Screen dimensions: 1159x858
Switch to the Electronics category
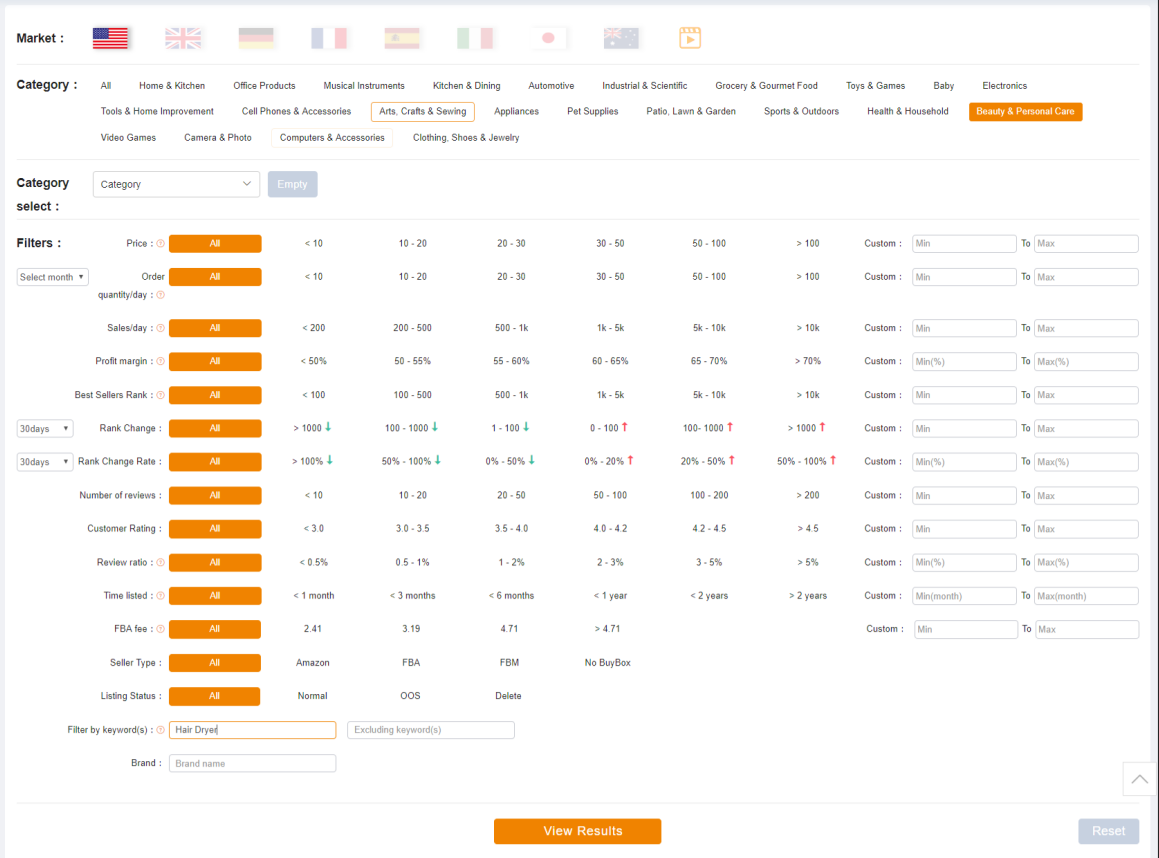(x=1005, y=86)
